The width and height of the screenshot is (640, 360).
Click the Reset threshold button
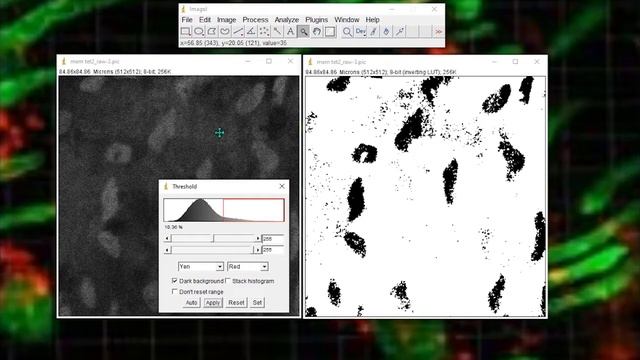tap(236, 302)
